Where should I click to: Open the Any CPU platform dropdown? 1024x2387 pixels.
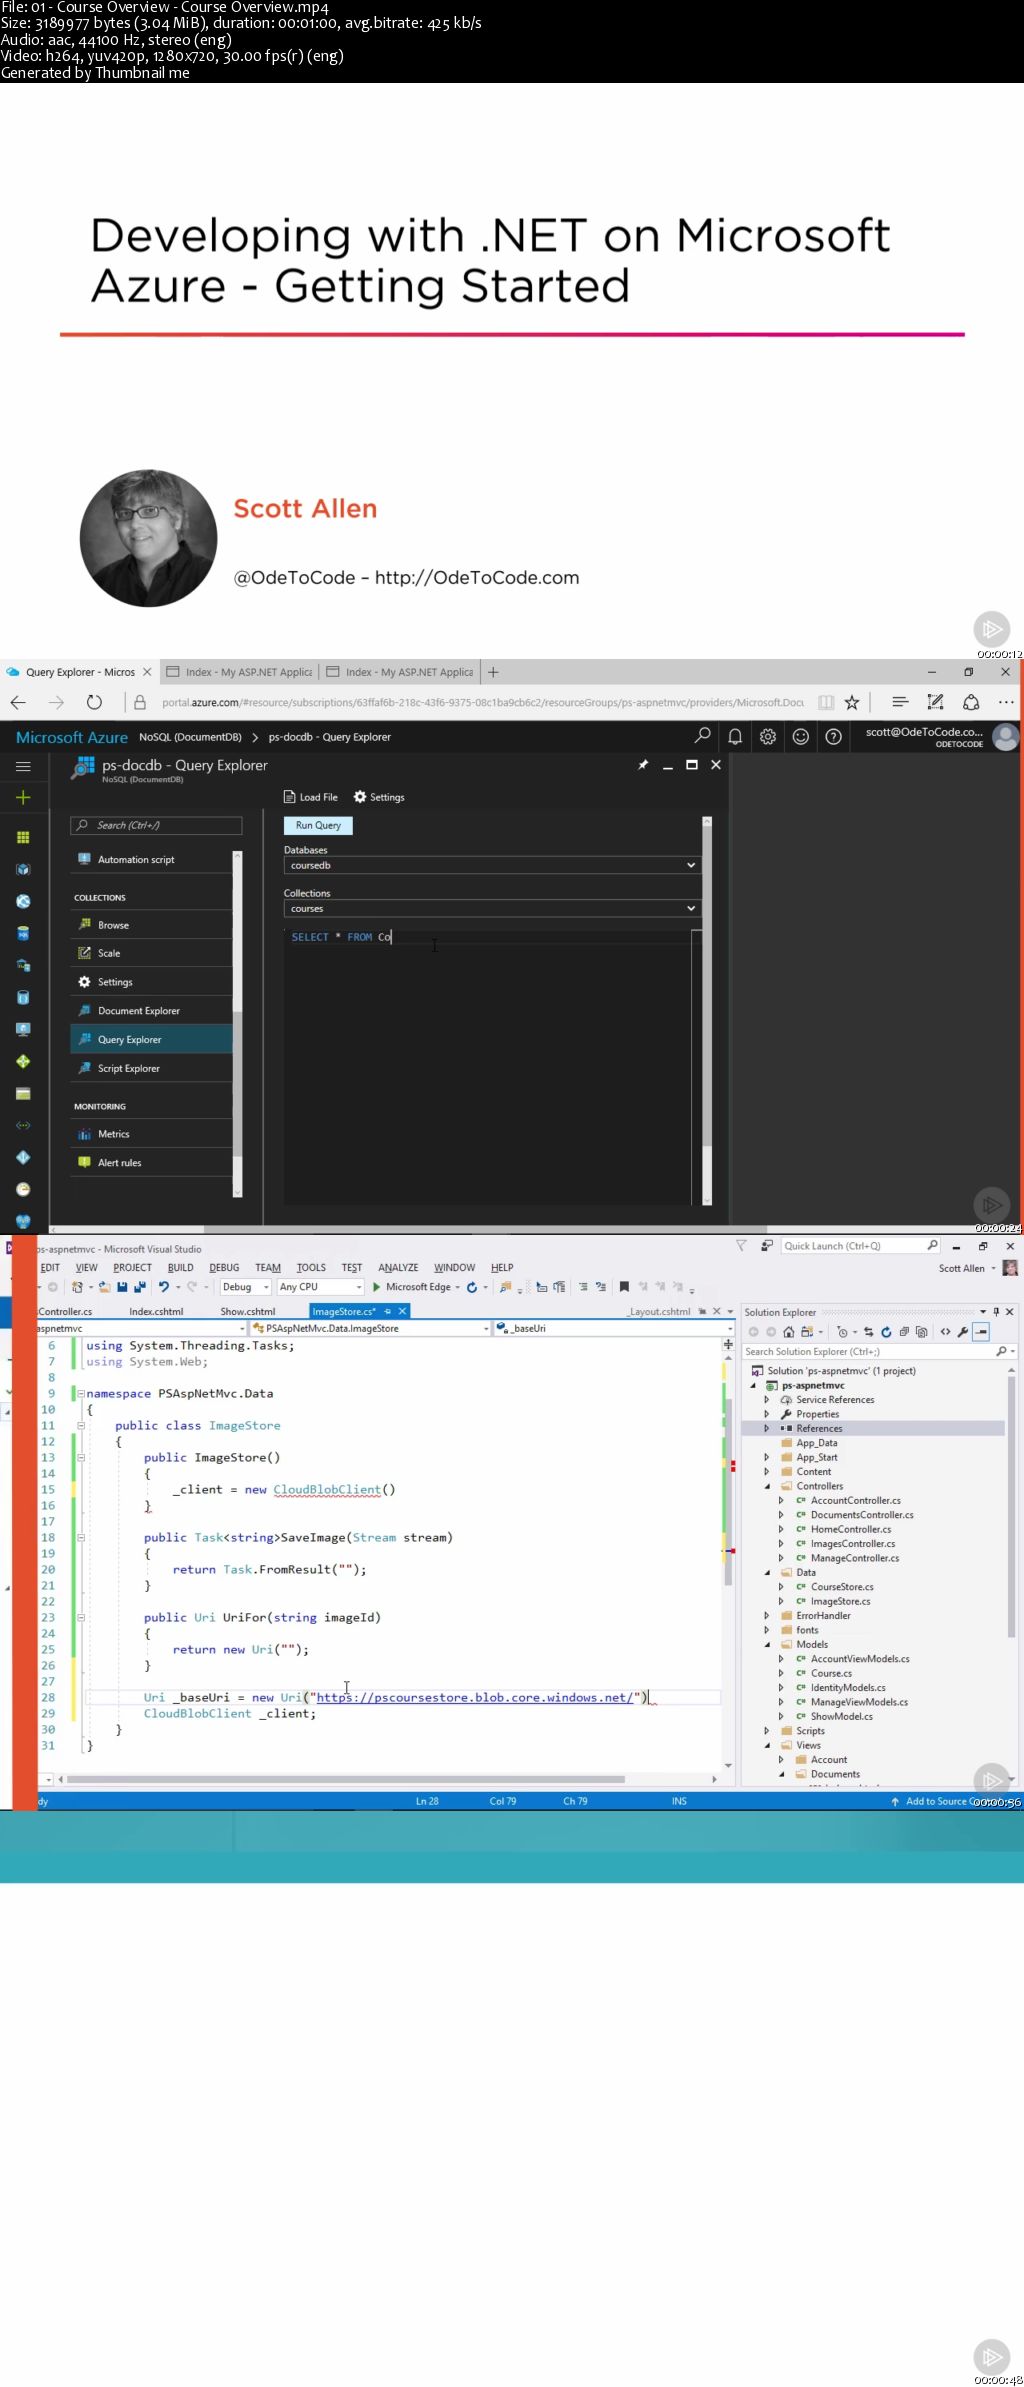click(x=320, y=1287)
